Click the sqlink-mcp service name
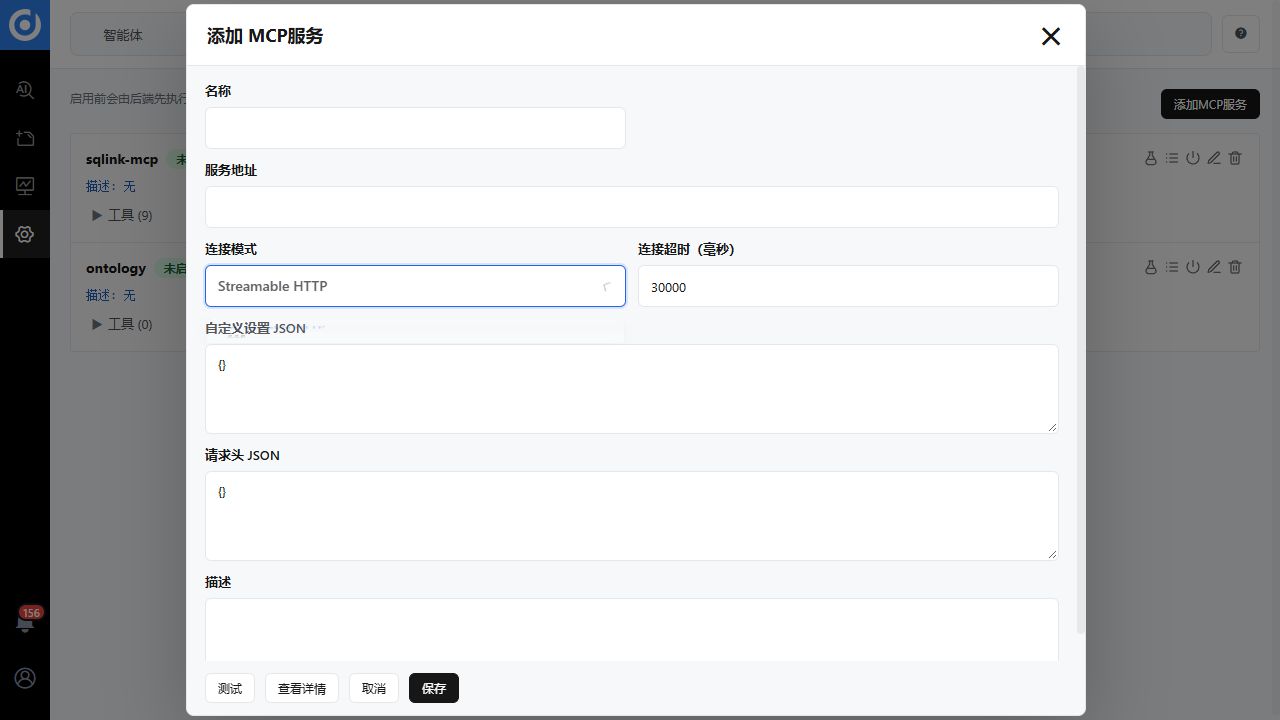The width and height of the screenshot is (1280, 720). click(x=122, y=159)
